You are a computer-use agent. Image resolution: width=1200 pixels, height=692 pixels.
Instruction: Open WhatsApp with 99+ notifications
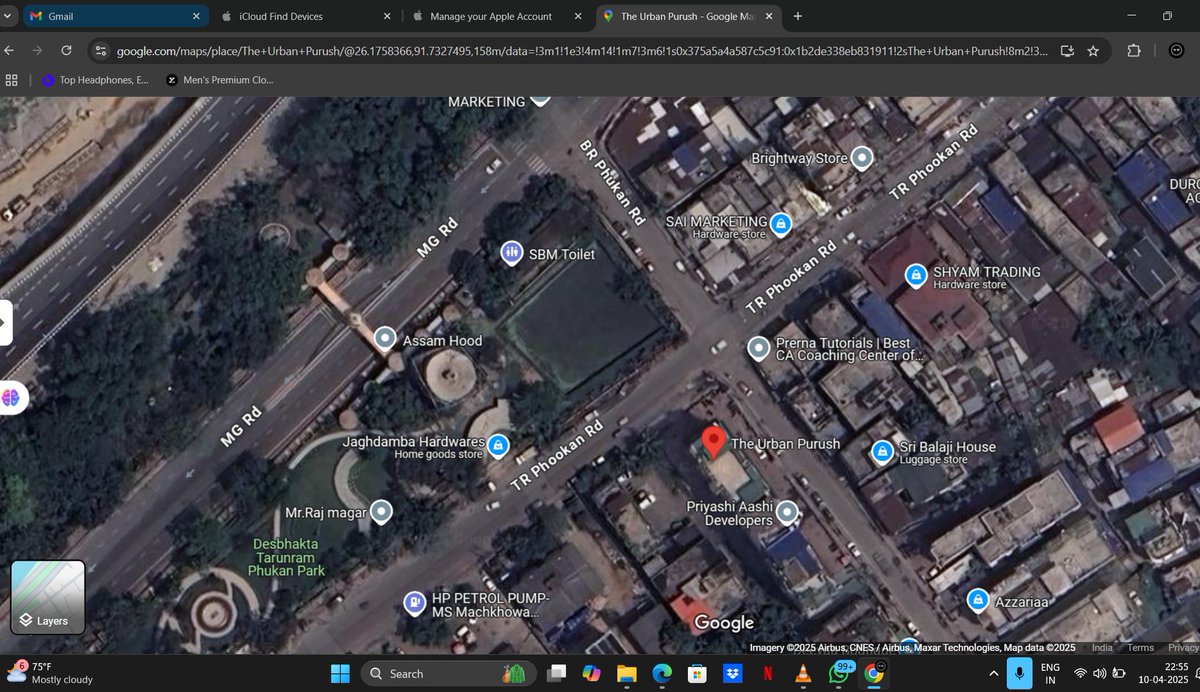point(839,673)
